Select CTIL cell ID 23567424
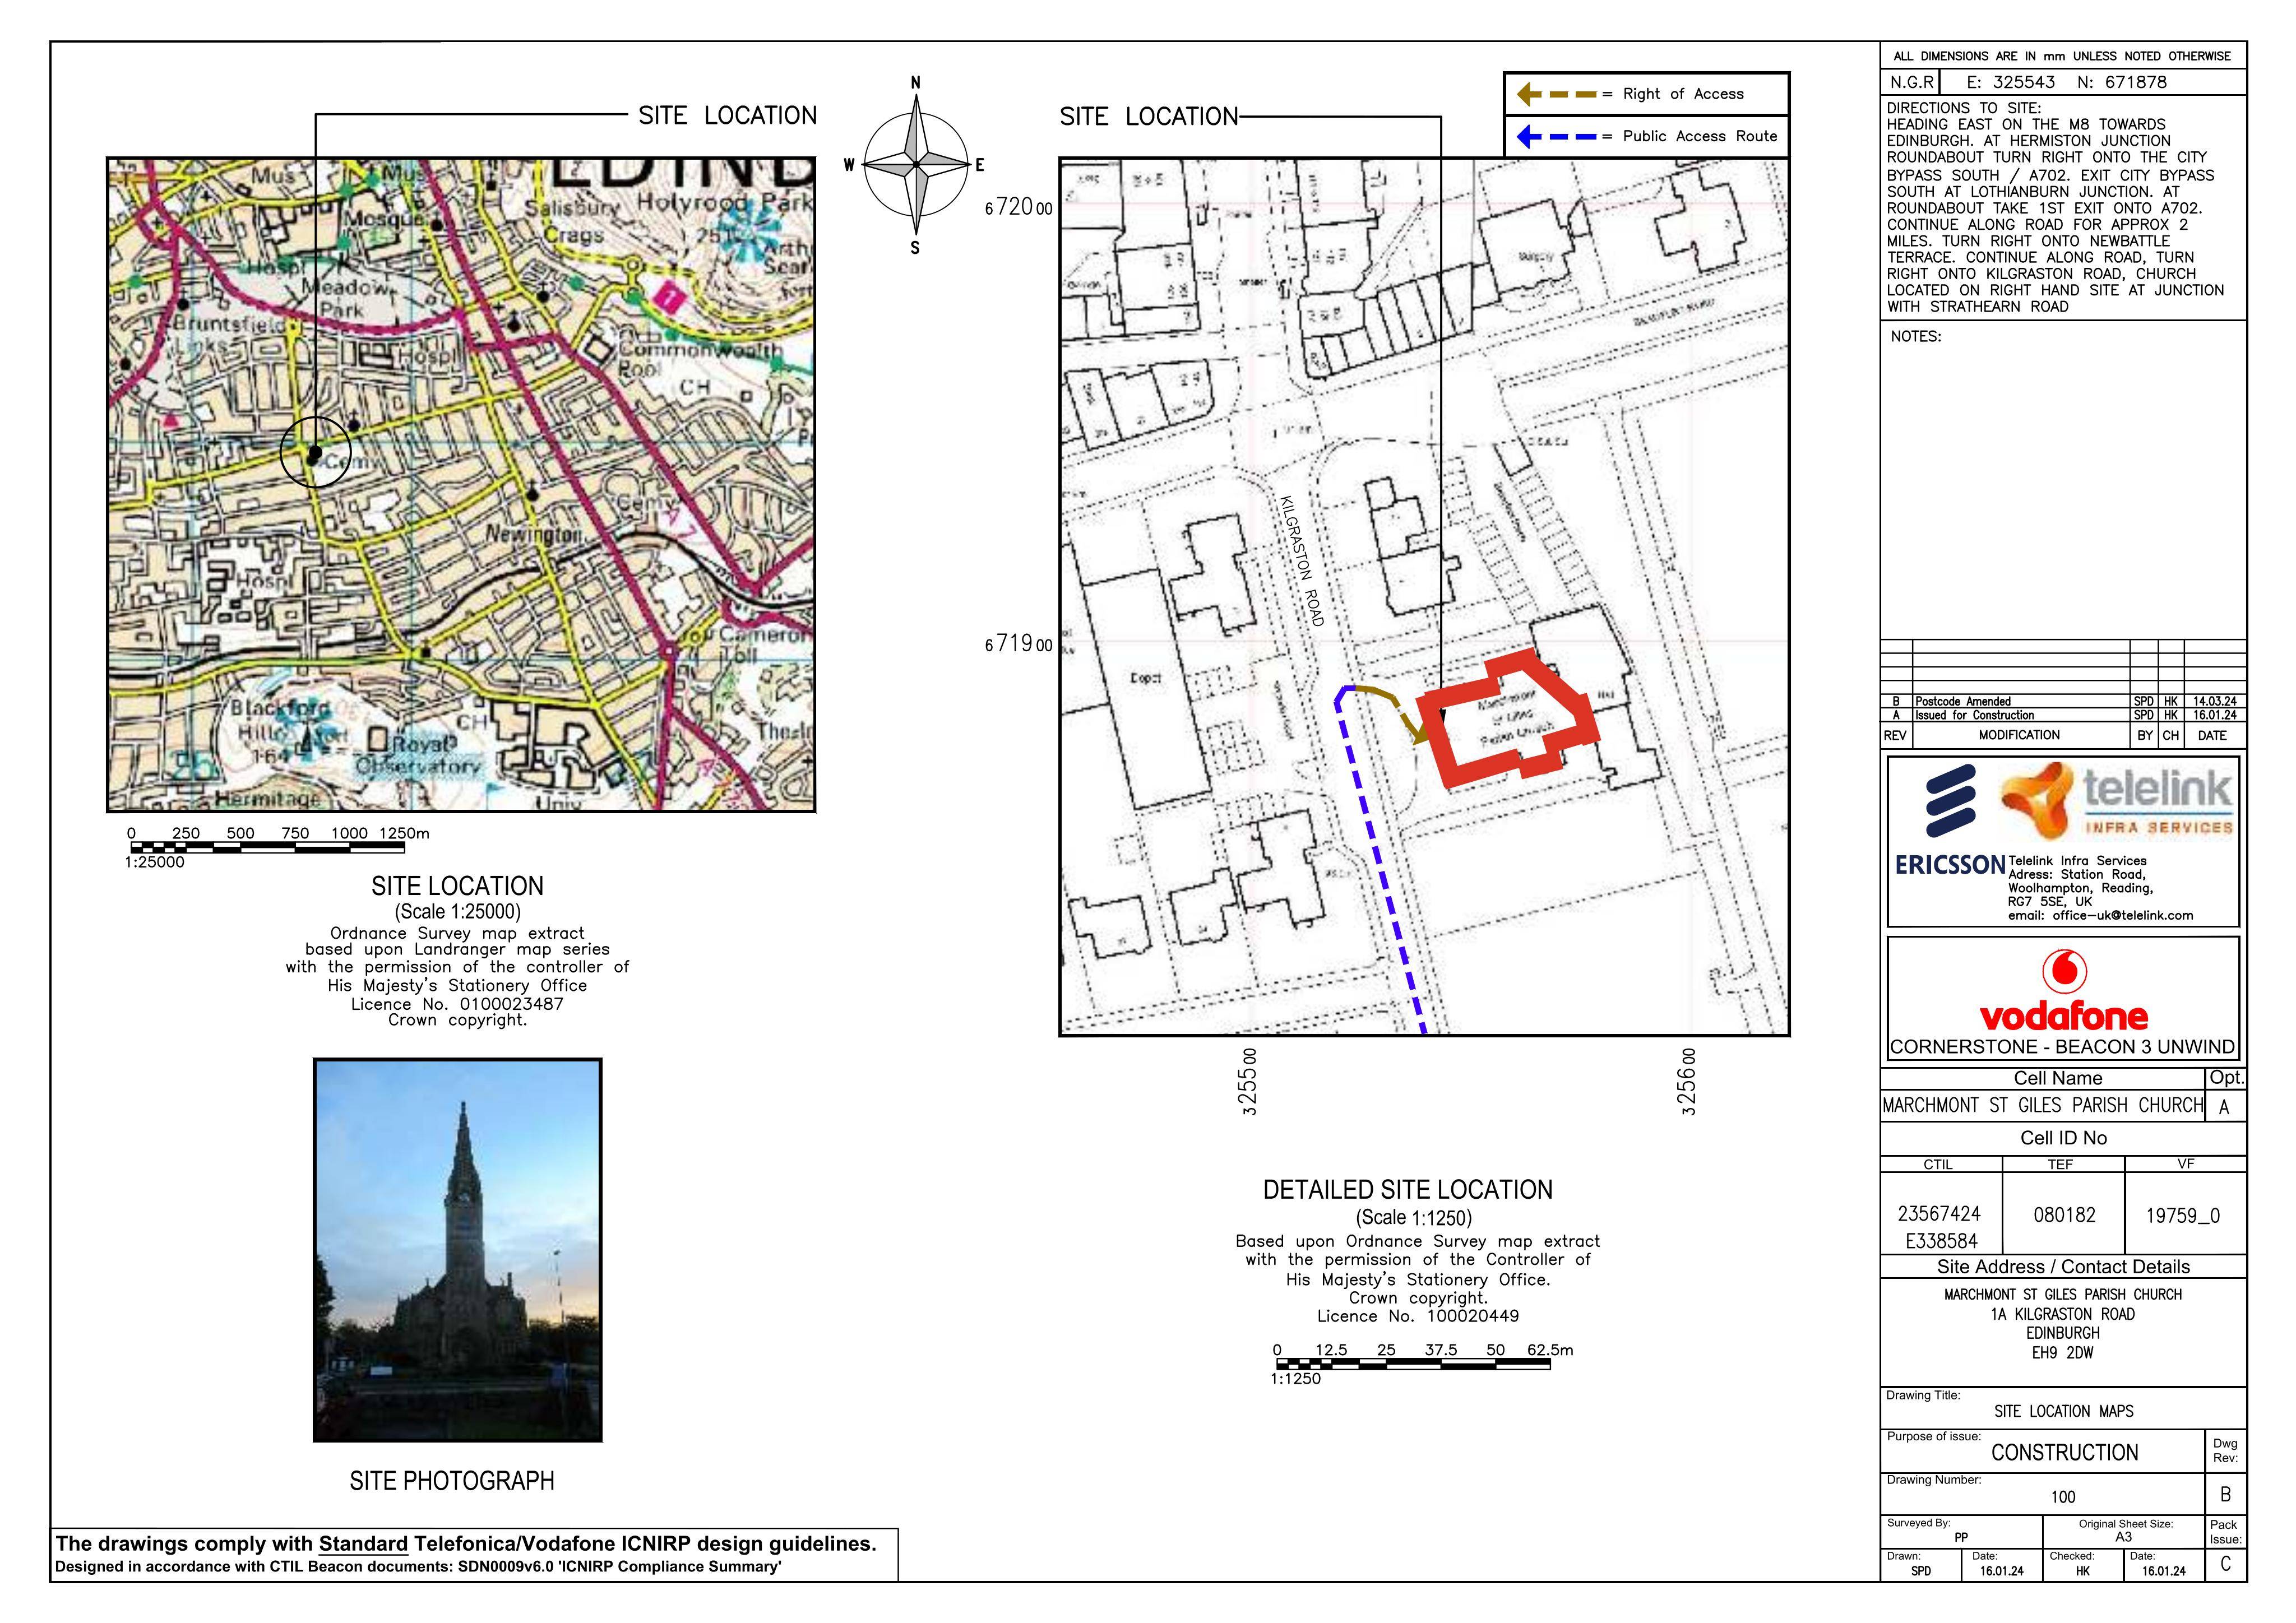 pos(1939,1214)
